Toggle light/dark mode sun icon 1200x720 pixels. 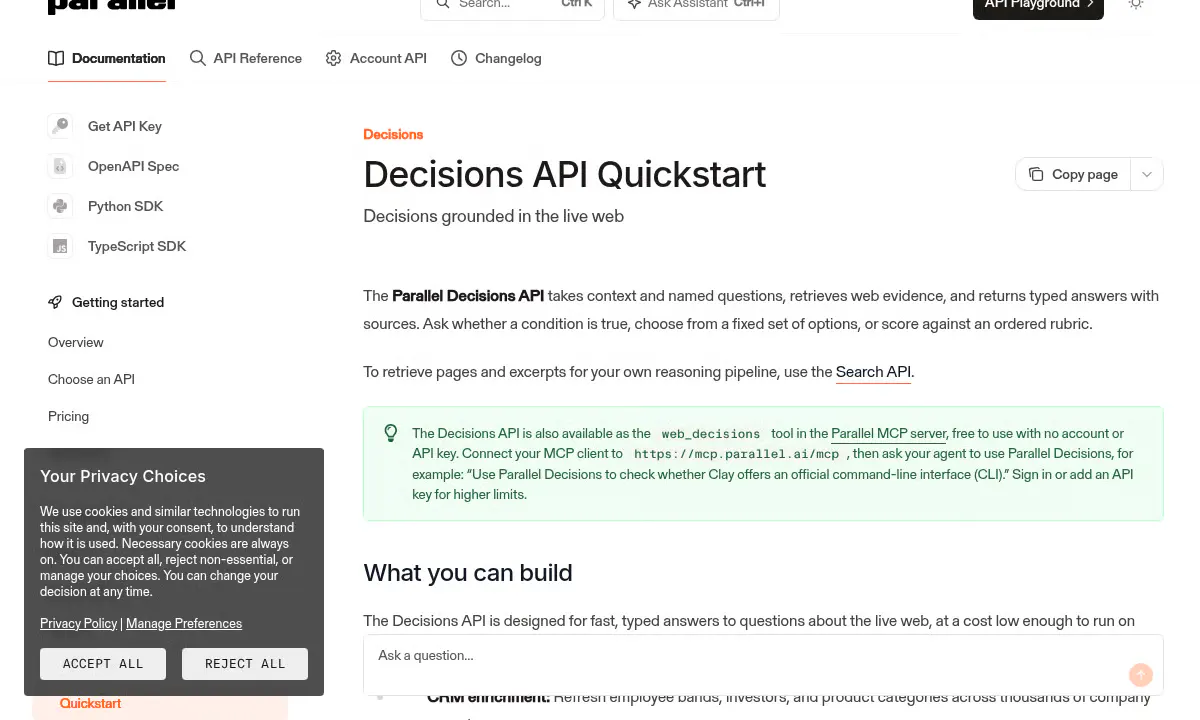pos(1136,4)
